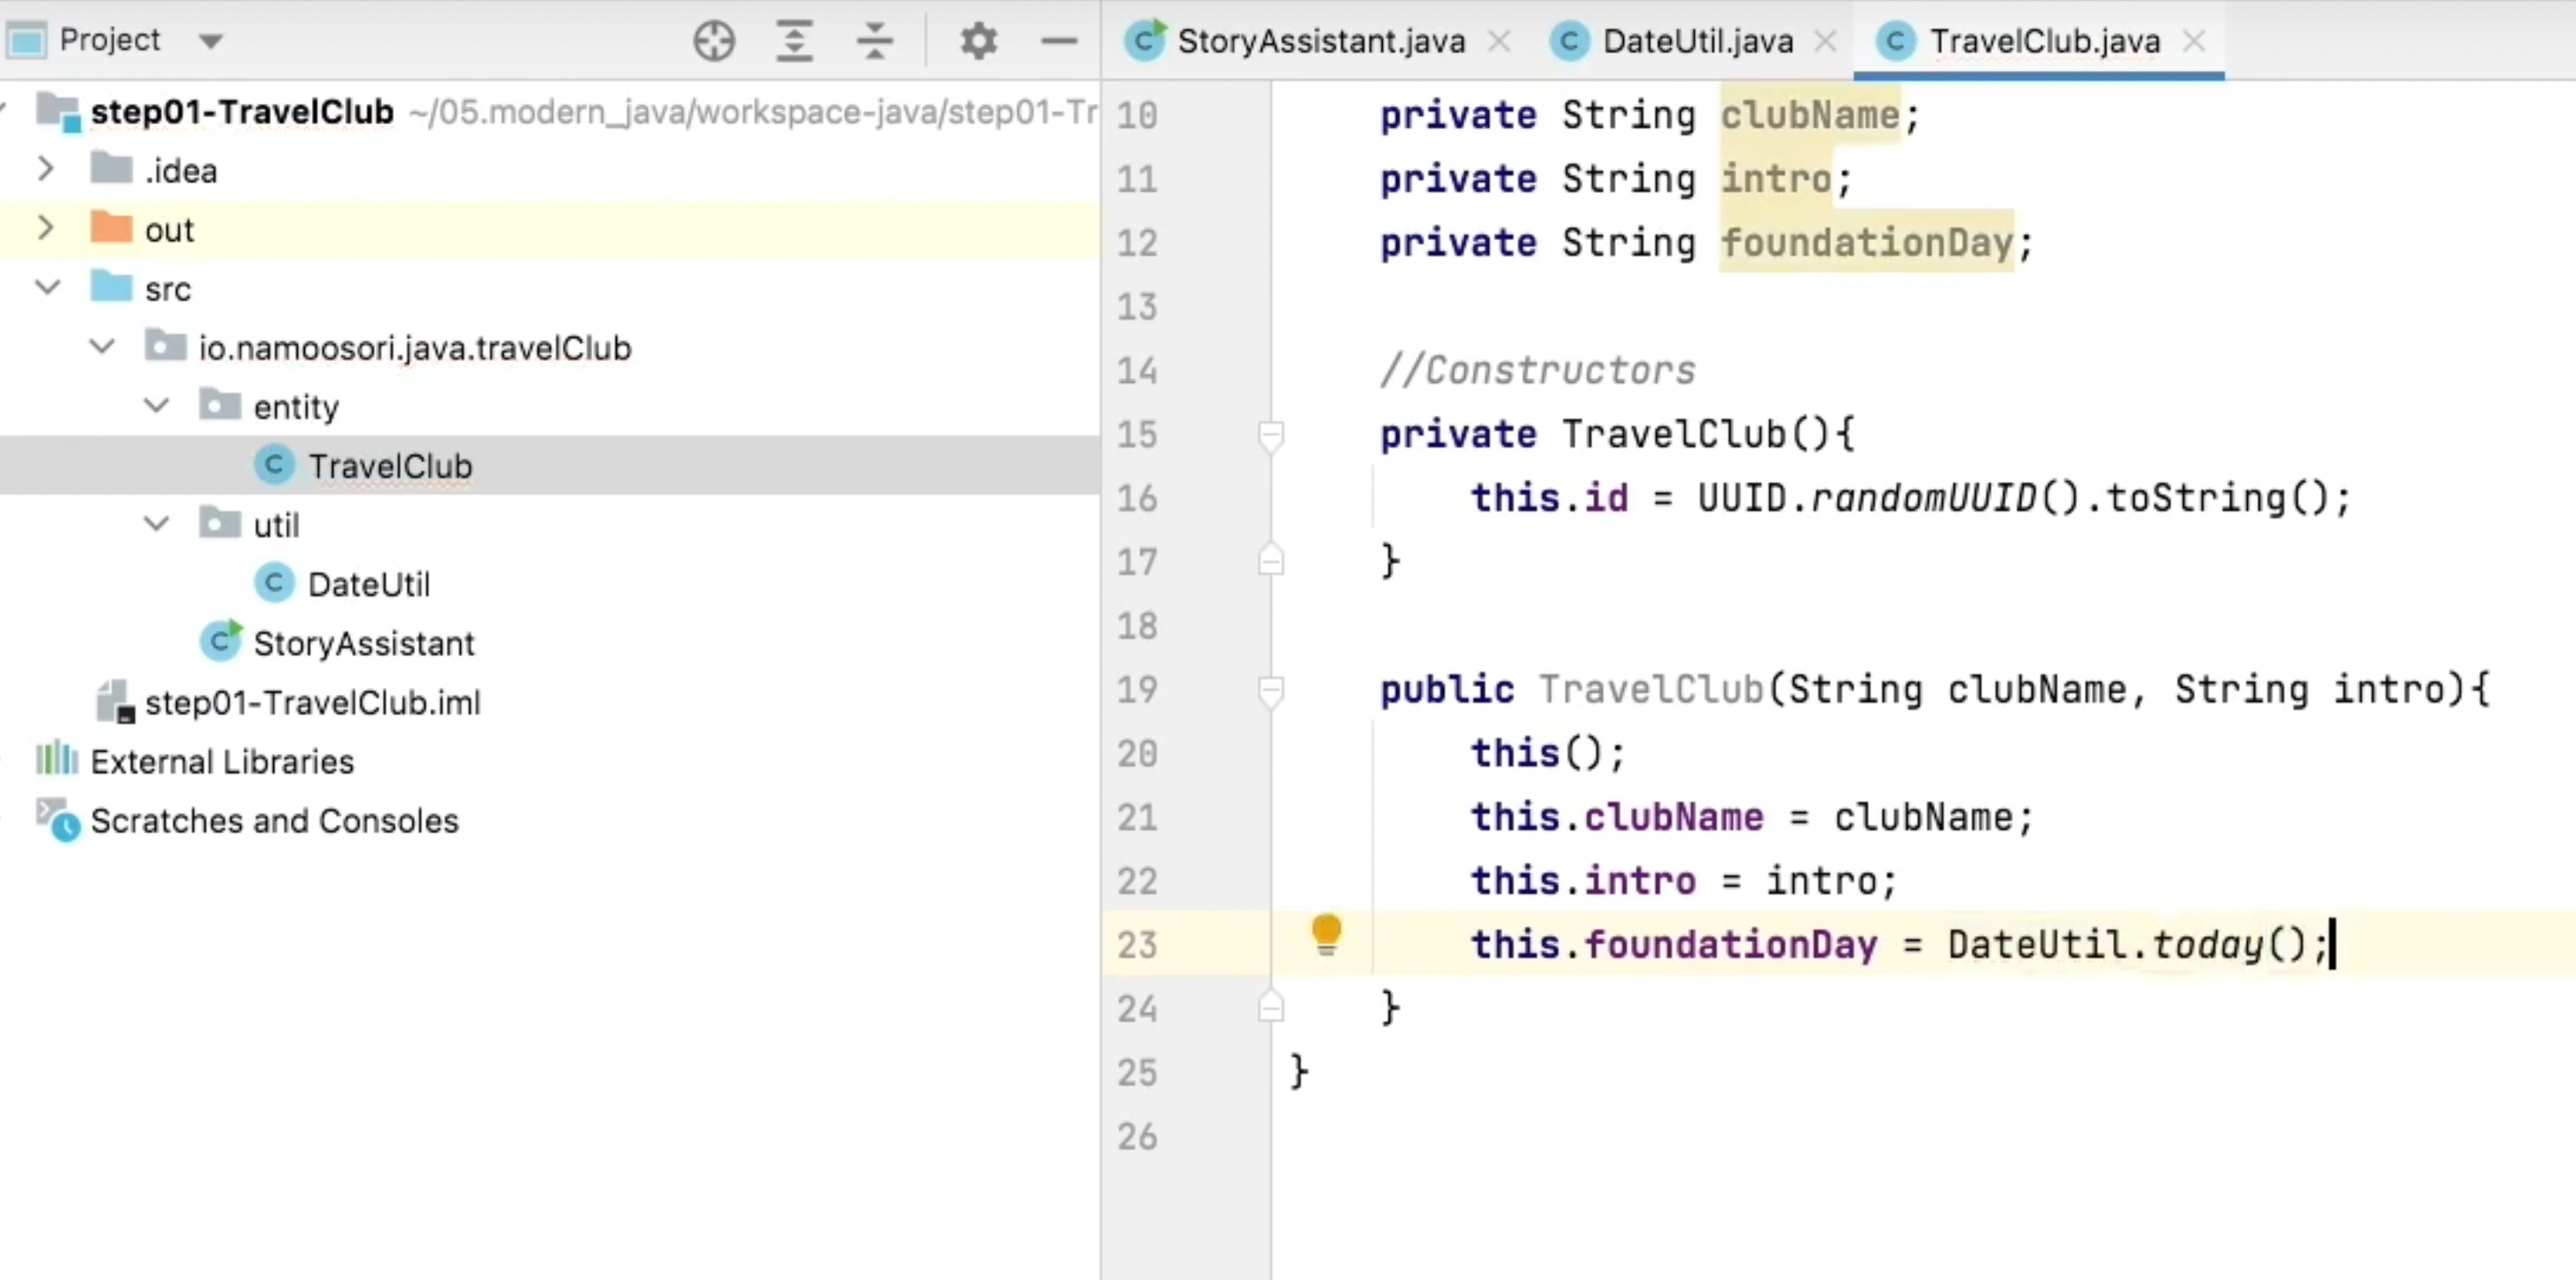Click line number 23 in the gutter

click(x=1137, y=944)
